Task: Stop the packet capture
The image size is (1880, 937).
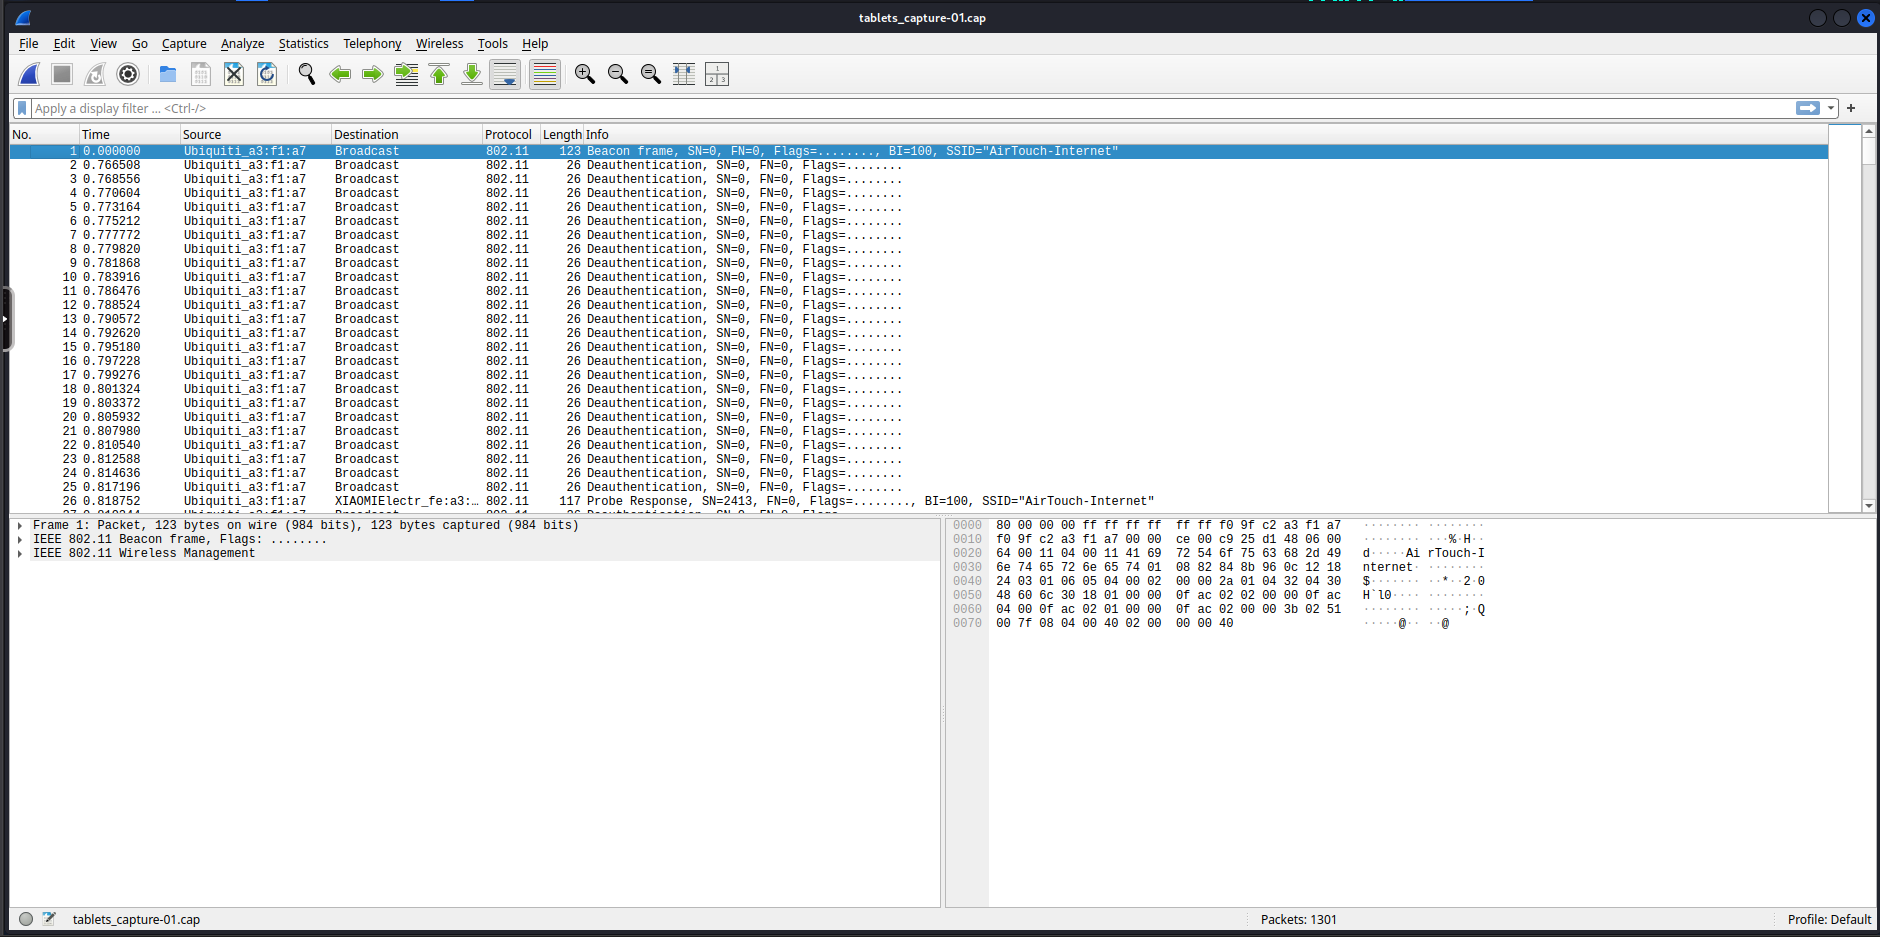Action: click(60, 74)
